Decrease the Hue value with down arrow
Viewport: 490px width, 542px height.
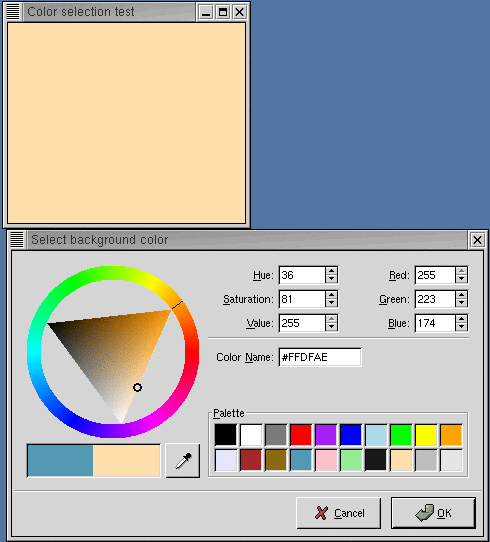pos(331,279)
